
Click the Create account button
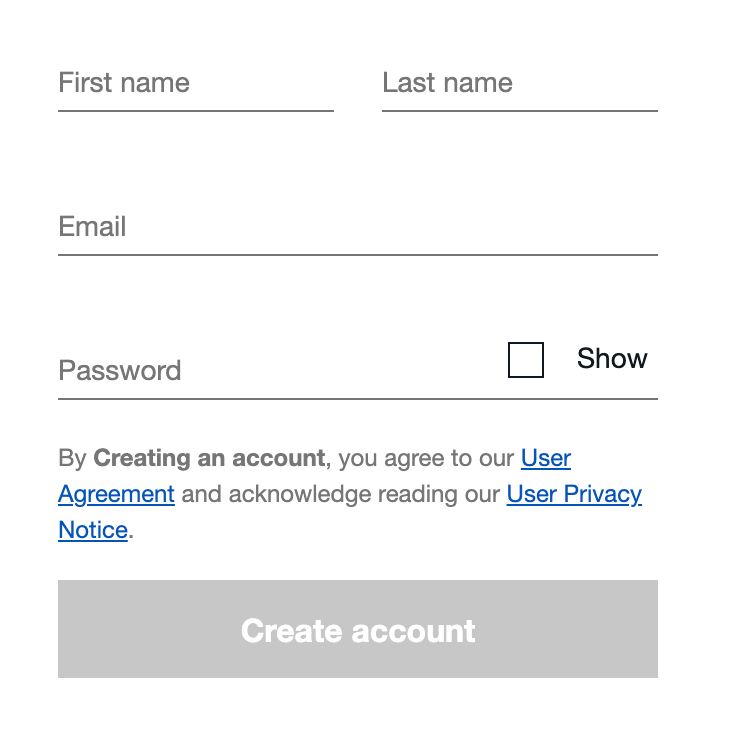[x=358, y=629]
